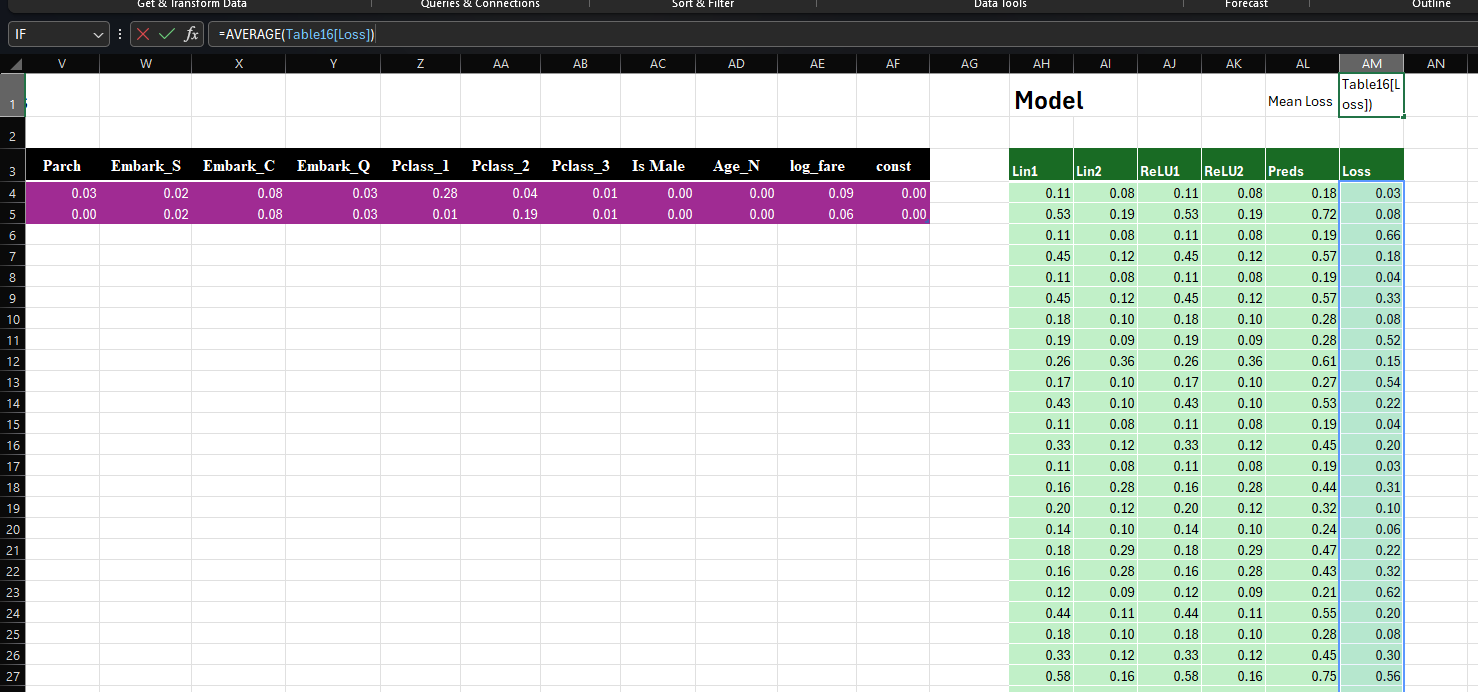Confirm the formula using the checkmark icon
Image resolution: width=1478 pixels, height=692 pixels.
[x=167, y=34]
